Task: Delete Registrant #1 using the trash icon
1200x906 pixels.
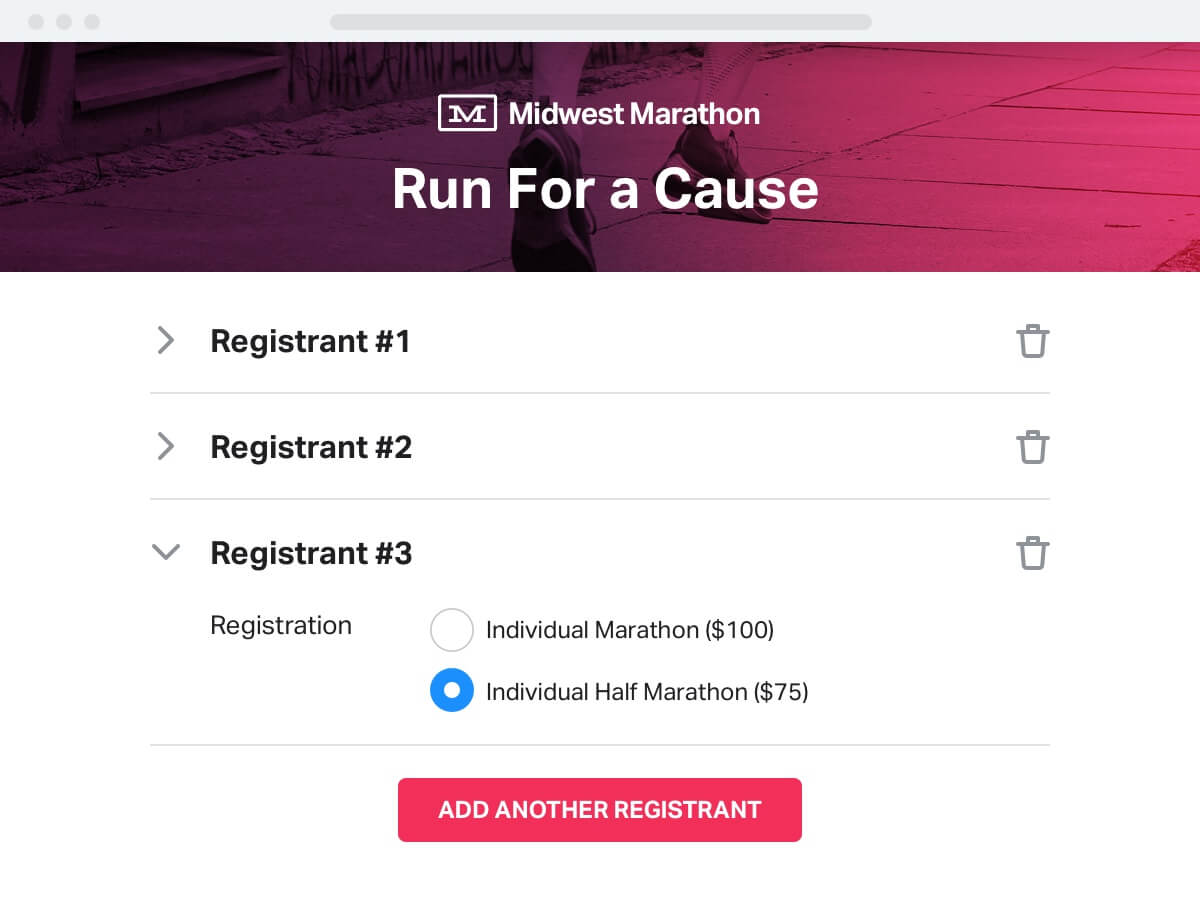Action: pyautogui.click(x=1034, y=341)
